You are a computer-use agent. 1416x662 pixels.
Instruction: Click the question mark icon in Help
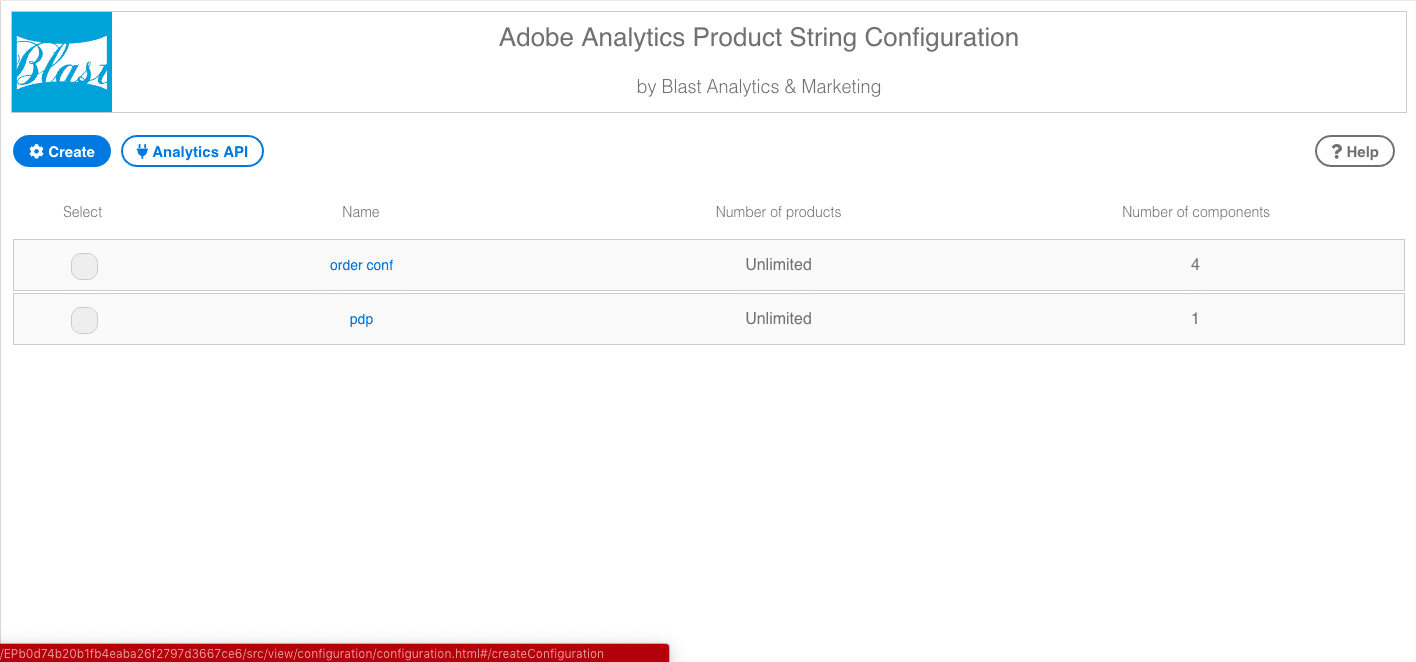tap(1336, 152)
